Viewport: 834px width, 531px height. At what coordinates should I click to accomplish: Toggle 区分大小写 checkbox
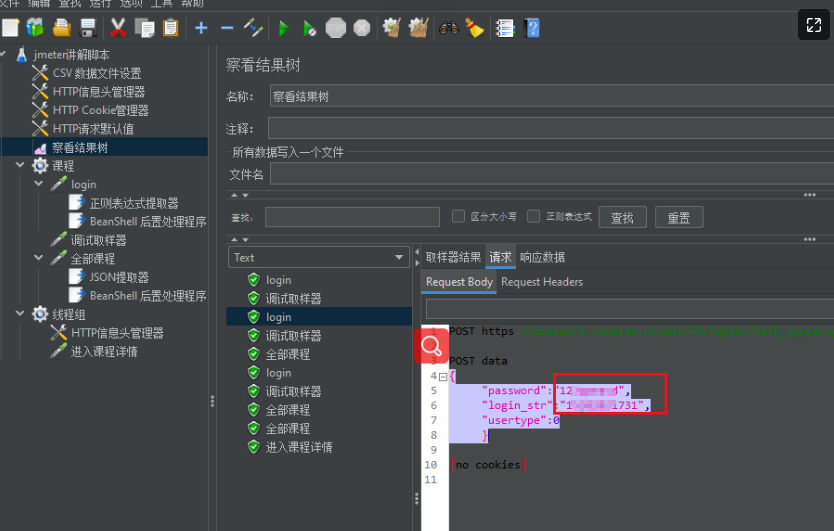(458, 216)
